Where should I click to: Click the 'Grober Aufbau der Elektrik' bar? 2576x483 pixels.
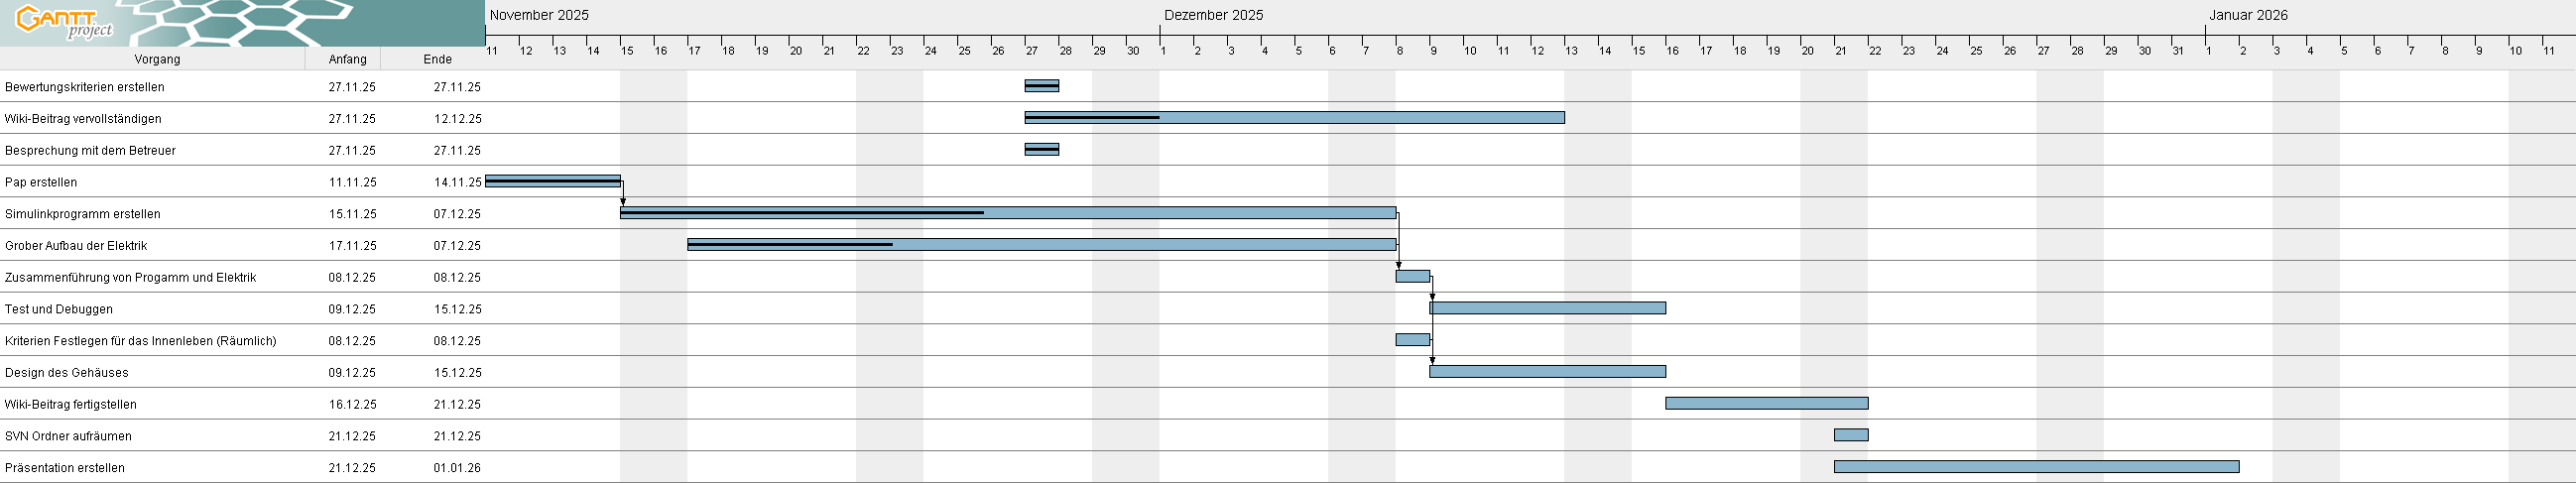1041,245
